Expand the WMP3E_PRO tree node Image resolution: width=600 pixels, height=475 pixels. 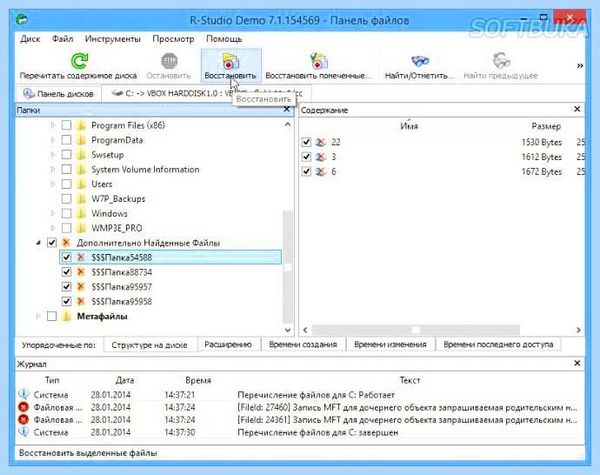click(53, 228)
